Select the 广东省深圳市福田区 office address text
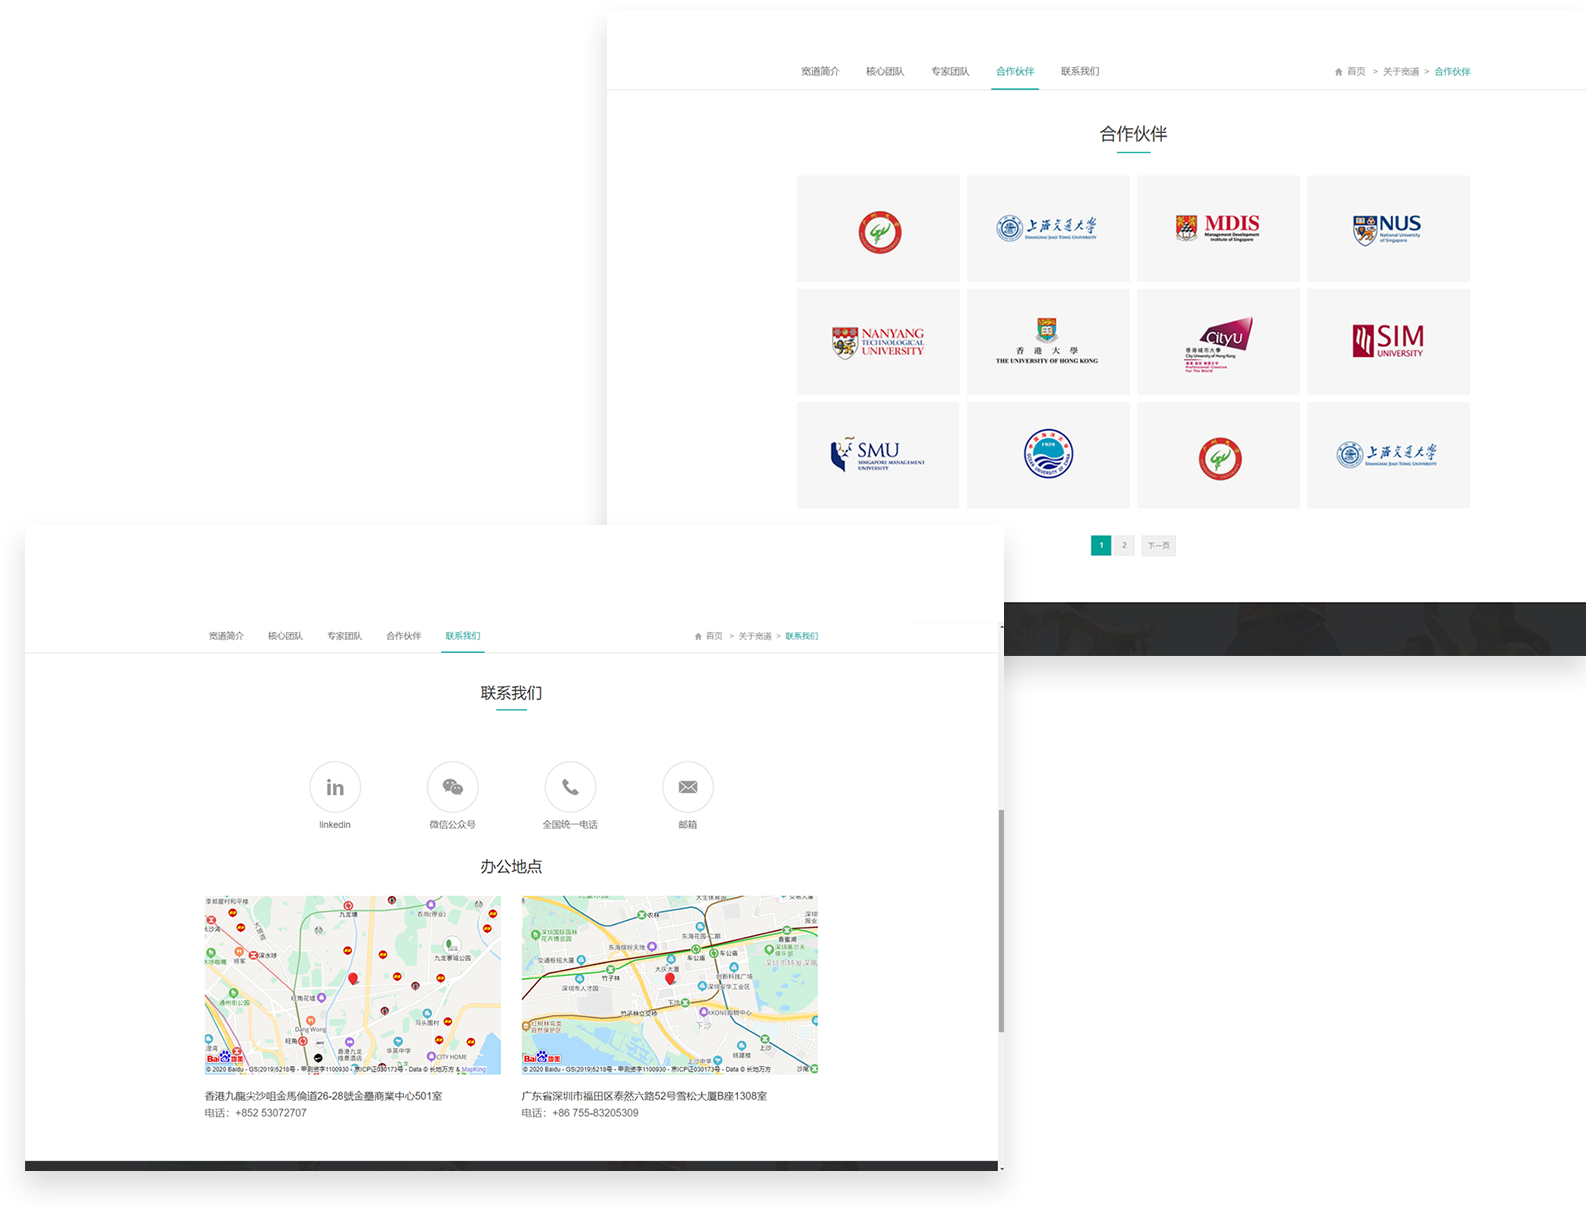Viewport: 1586px width, 1211px height. pyautogui.click(x=644, y=1096)
